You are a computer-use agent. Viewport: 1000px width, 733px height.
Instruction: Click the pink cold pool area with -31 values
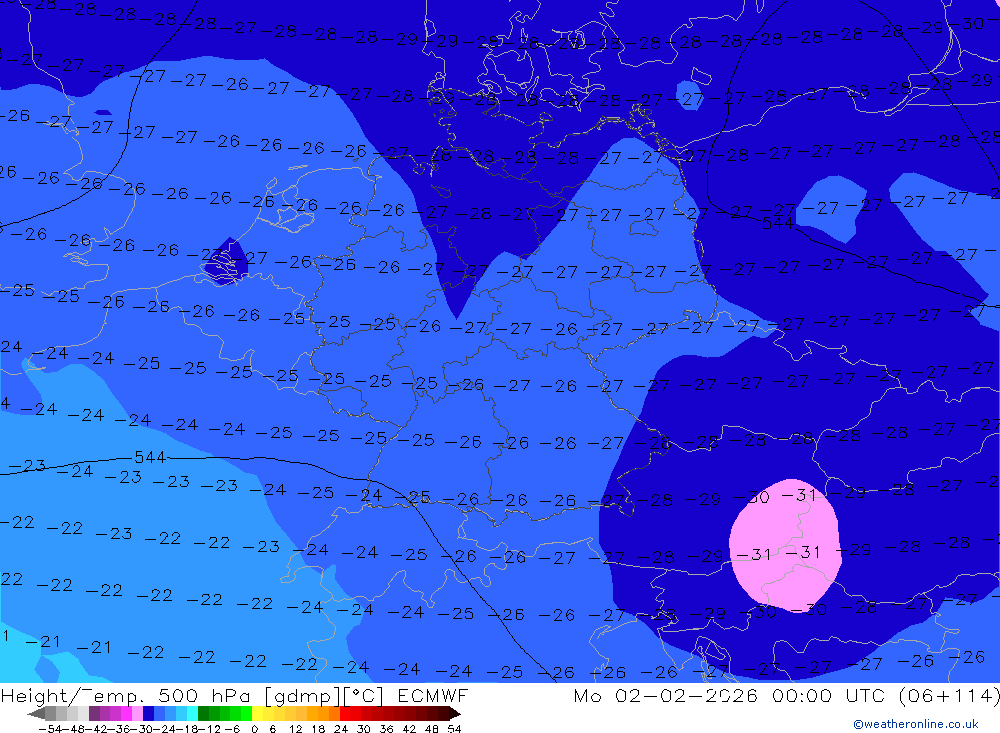point(786,545)
